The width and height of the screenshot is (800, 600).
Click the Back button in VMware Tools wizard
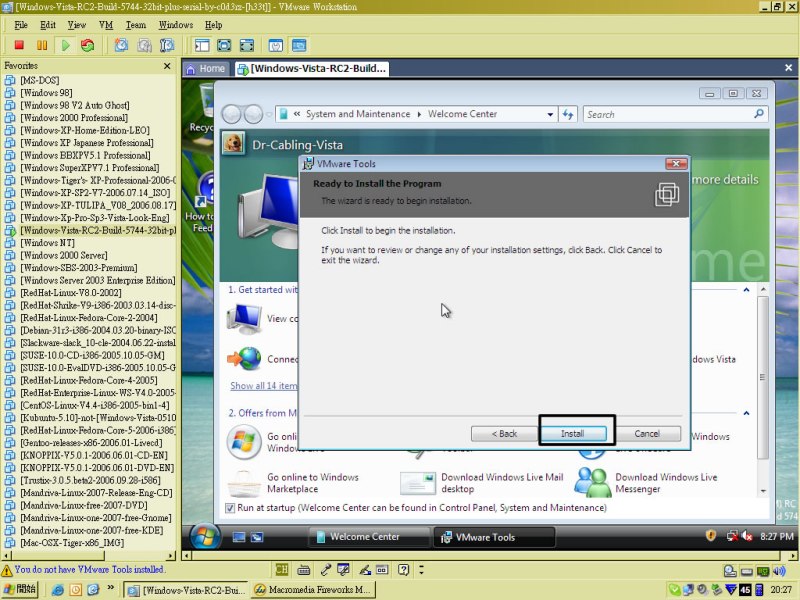(504, 434)
